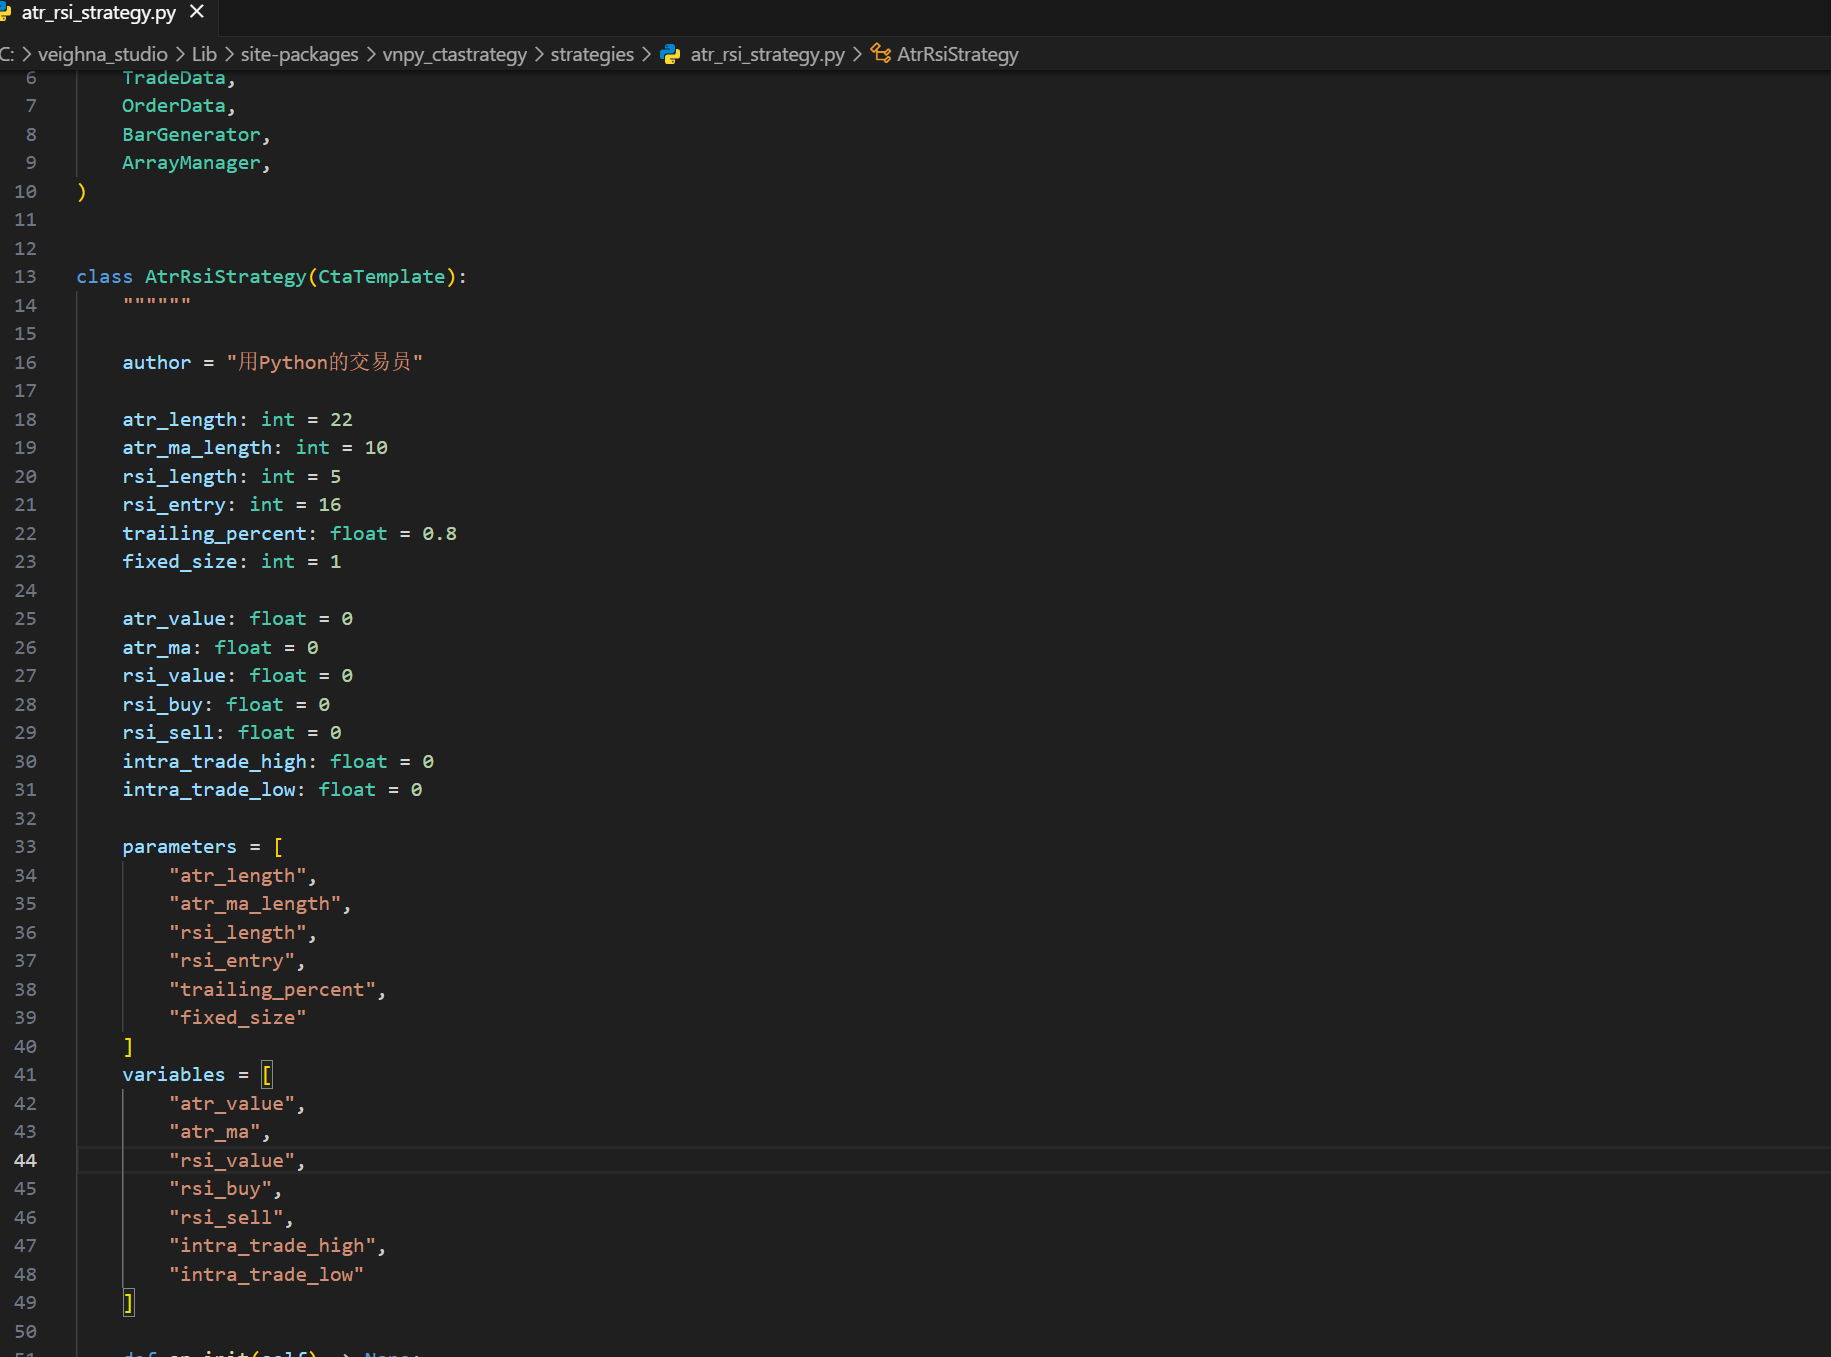Place cursor on ArrayManager import
This screenshot has width=1831, height=1357.
(x=191, y=163)
